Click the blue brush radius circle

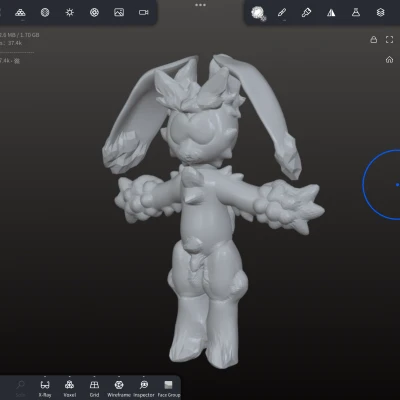coord(382,184)
